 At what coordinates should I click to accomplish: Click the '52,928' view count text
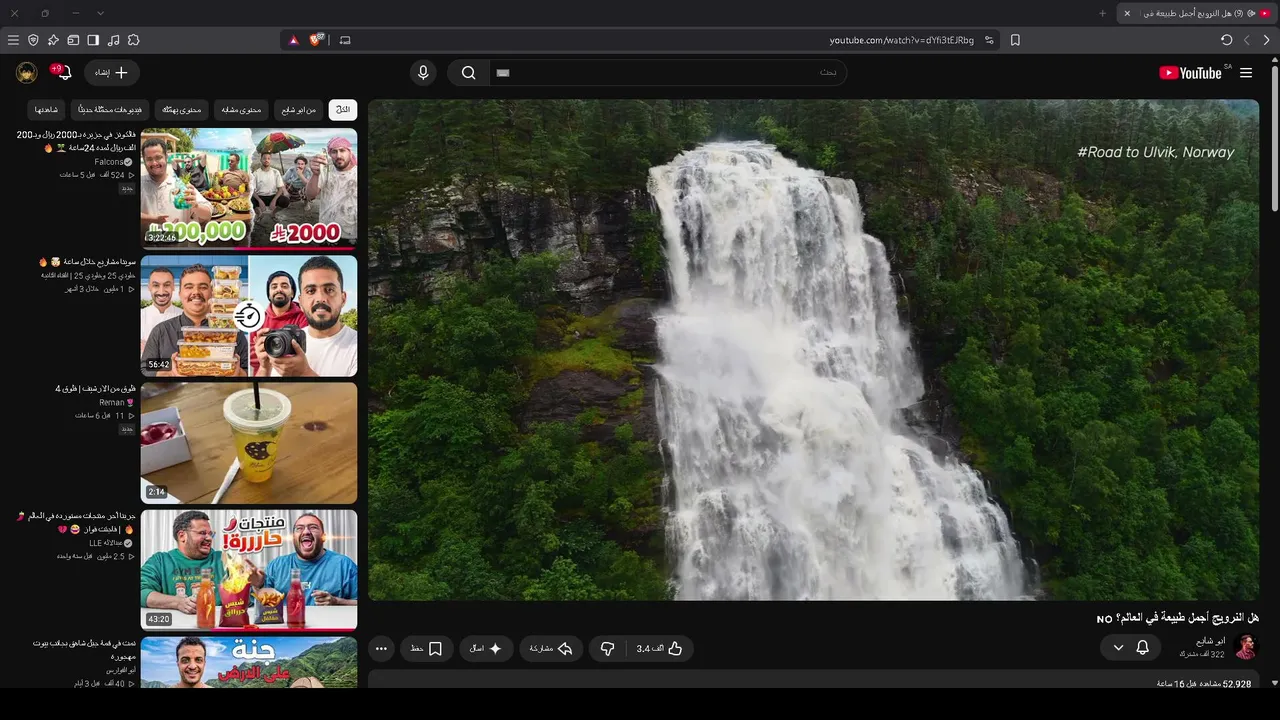1237,684
